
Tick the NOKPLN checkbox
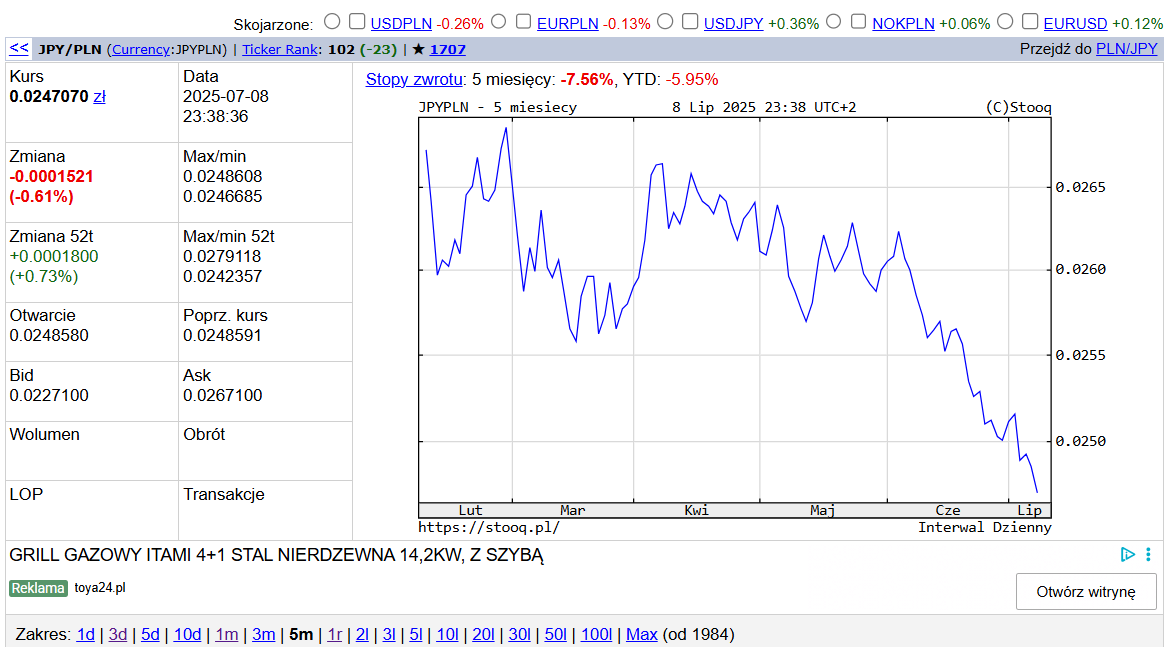point(859,22)
